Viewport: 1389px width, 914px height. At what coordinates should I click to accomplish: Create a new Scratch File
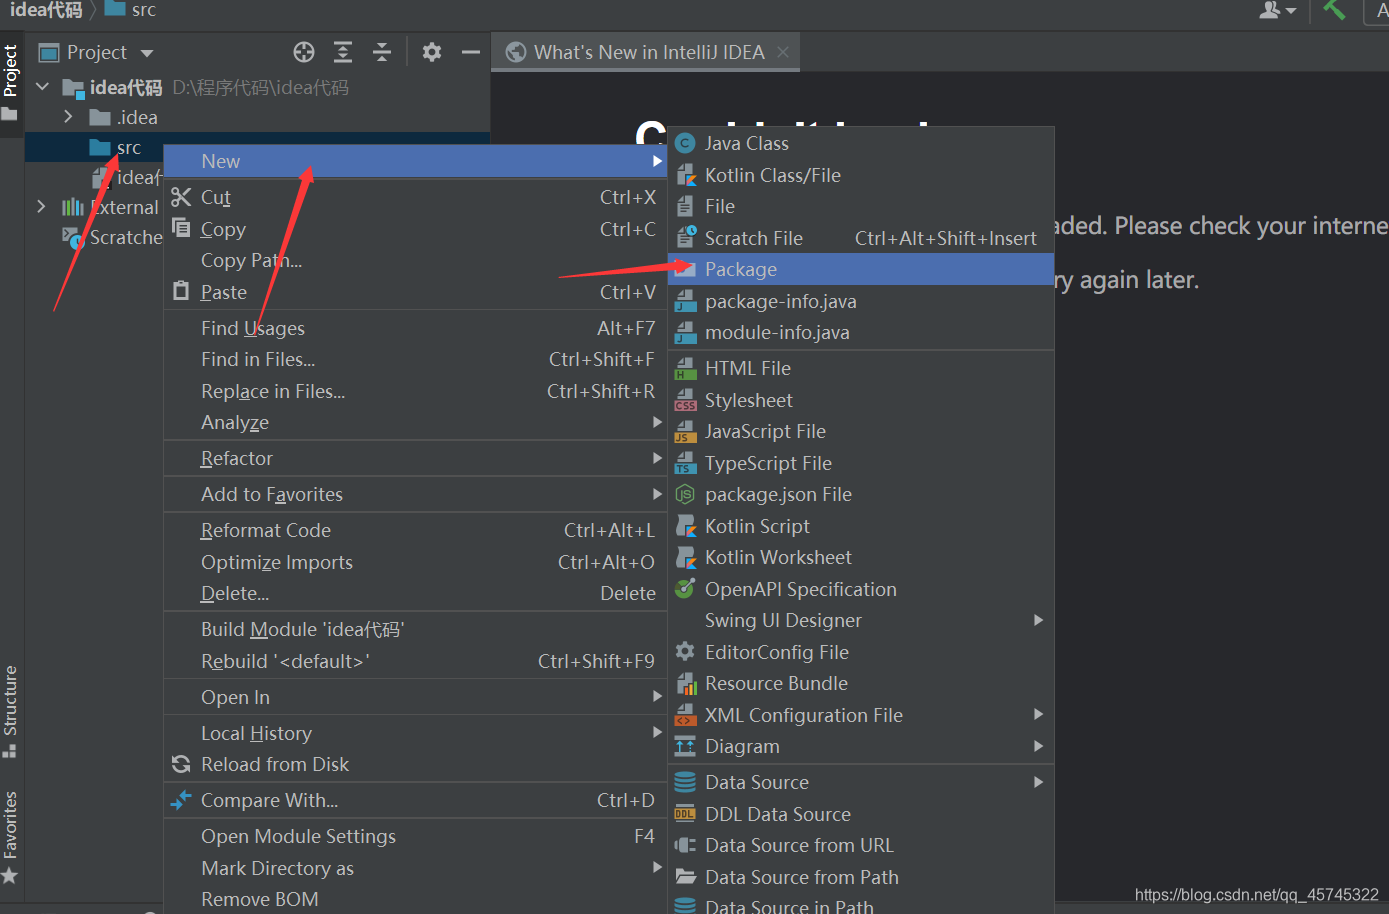[x=861, y=238]
